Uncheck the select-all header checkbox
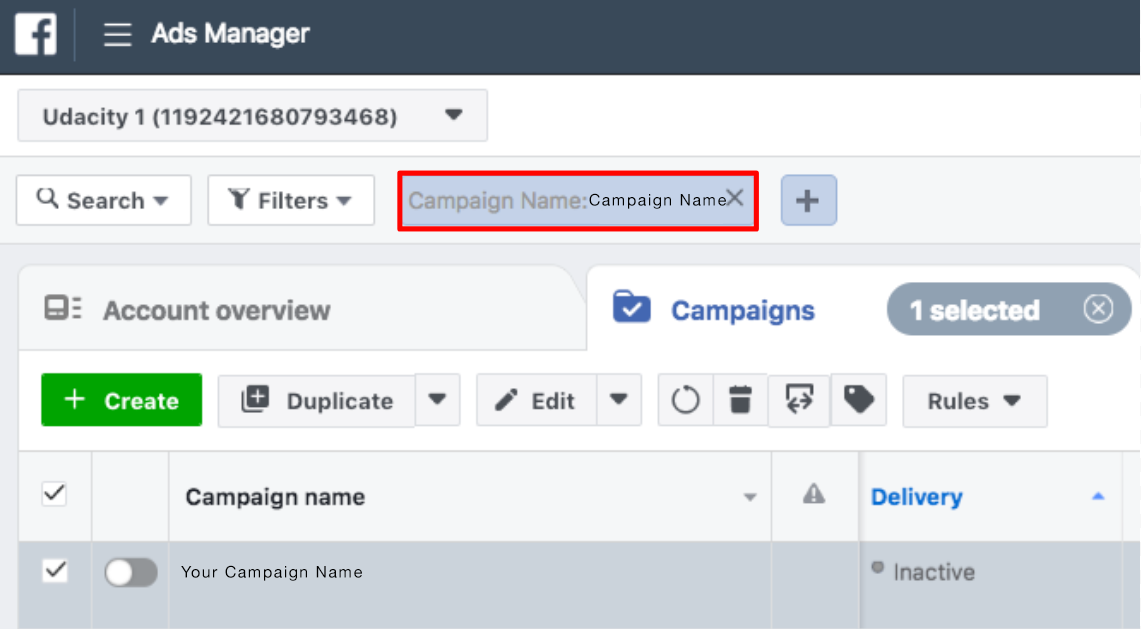Screen dimensions: 1141x629 (54, 493)
